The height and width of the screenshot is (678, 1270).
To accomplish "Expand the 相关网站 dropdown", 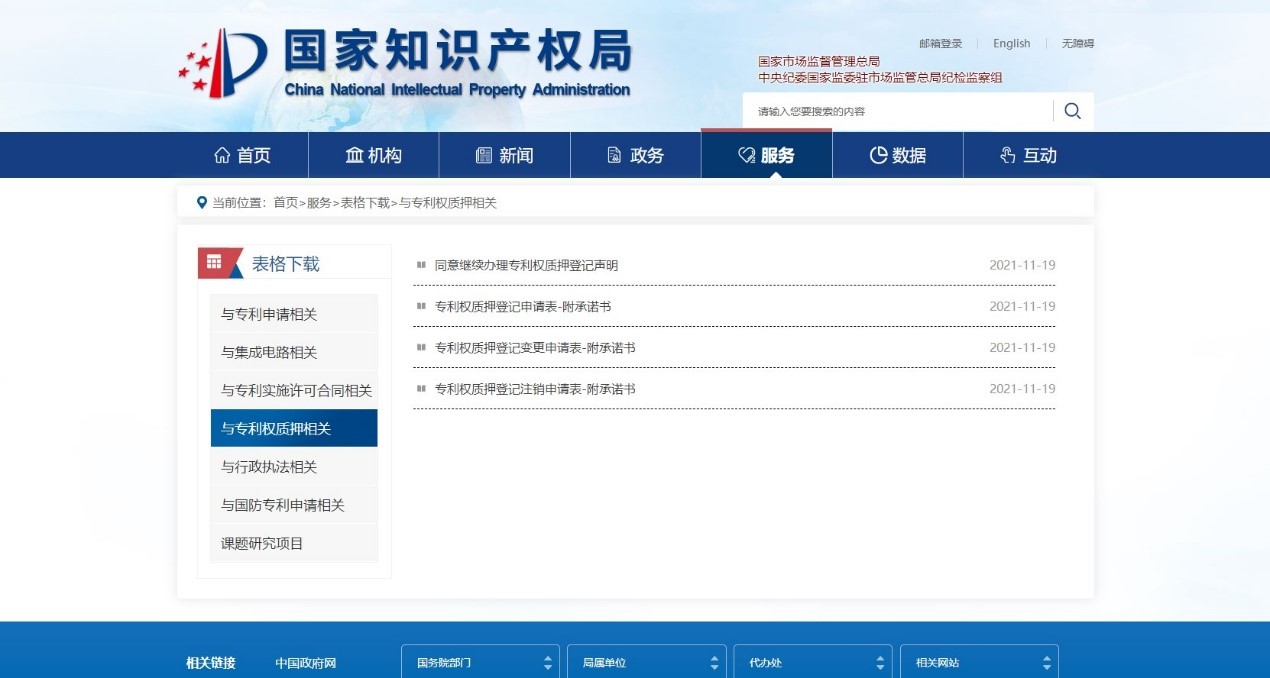I will [x=979, y=662].
